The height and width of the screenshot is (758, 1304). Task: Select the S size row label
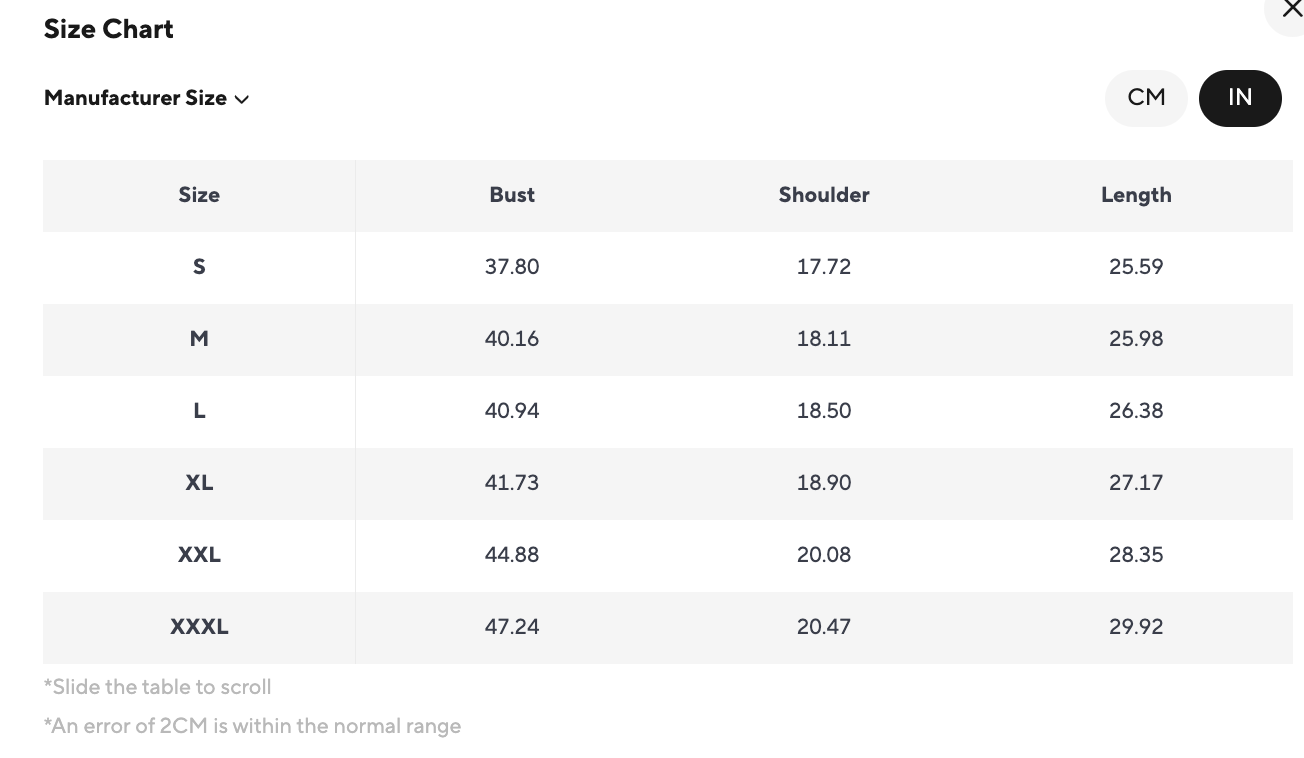[x=199, y=267]
